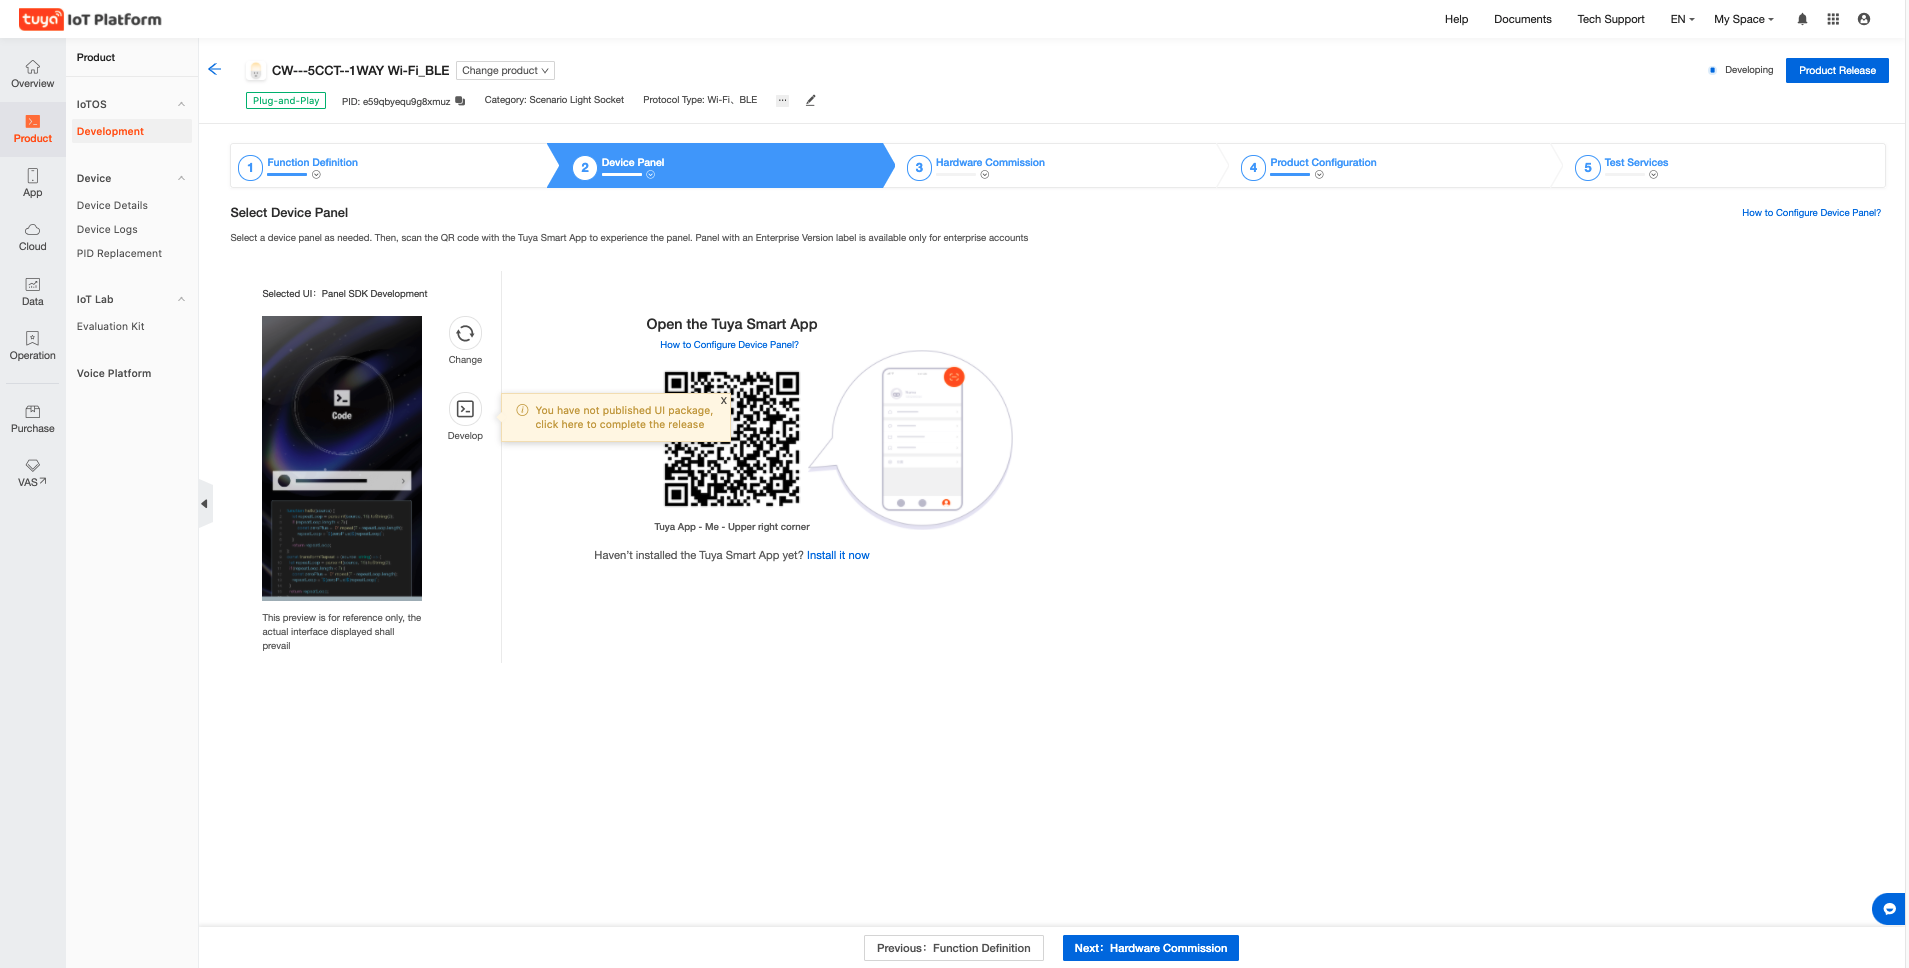Click the panel preview thumbnail
Viewport: 1909px width, 968px height.
point(342,458)
